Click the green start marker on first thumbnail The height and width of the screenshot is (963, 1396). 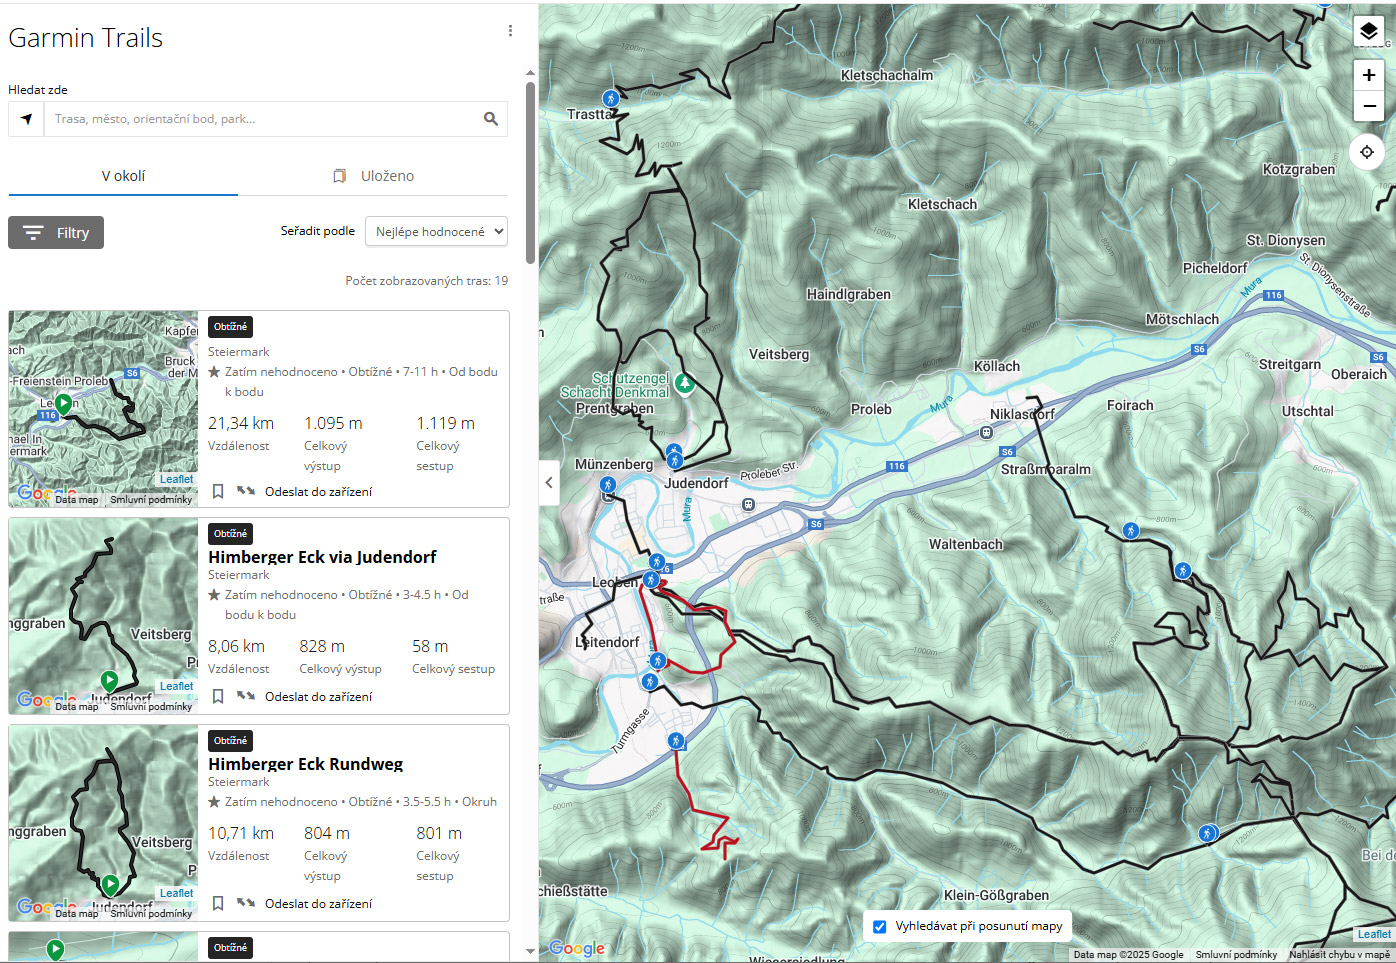(63, 404)
